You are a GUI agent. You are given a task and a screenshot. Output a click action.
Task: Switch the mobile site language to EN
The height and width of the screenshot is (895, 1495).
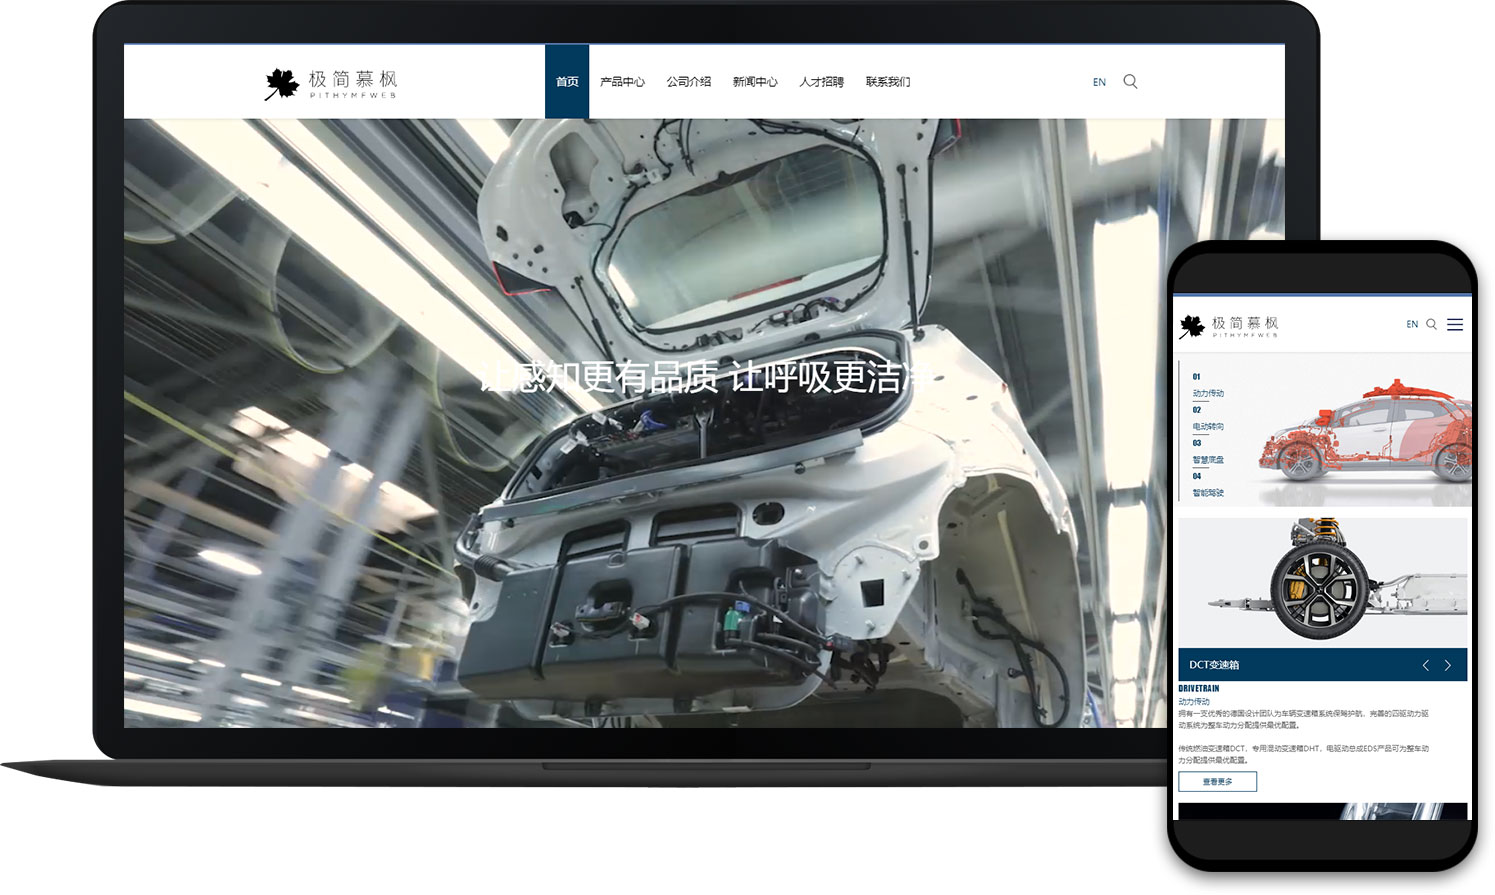[x=1412, y=324]
